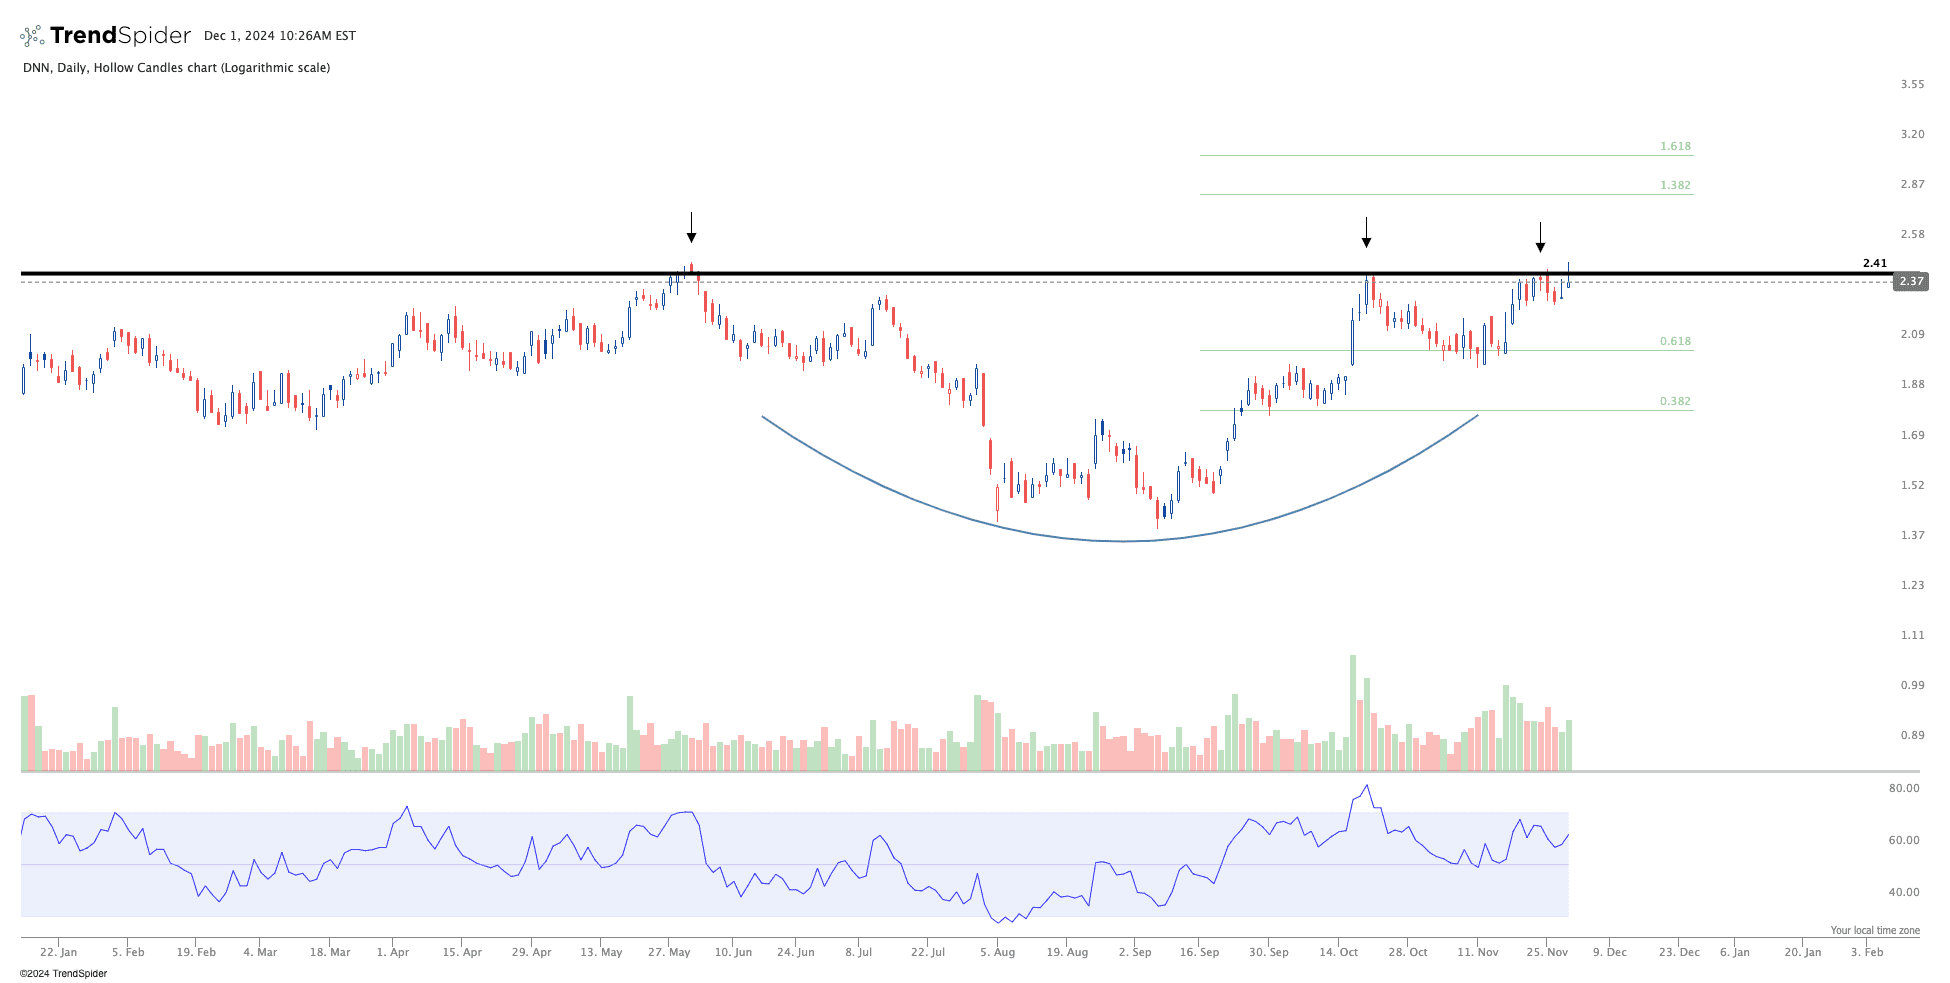Viewport: 1950px width, 983px height.
Task: Select the down arrow above the late-November peak
Action: pos(1540,238)
